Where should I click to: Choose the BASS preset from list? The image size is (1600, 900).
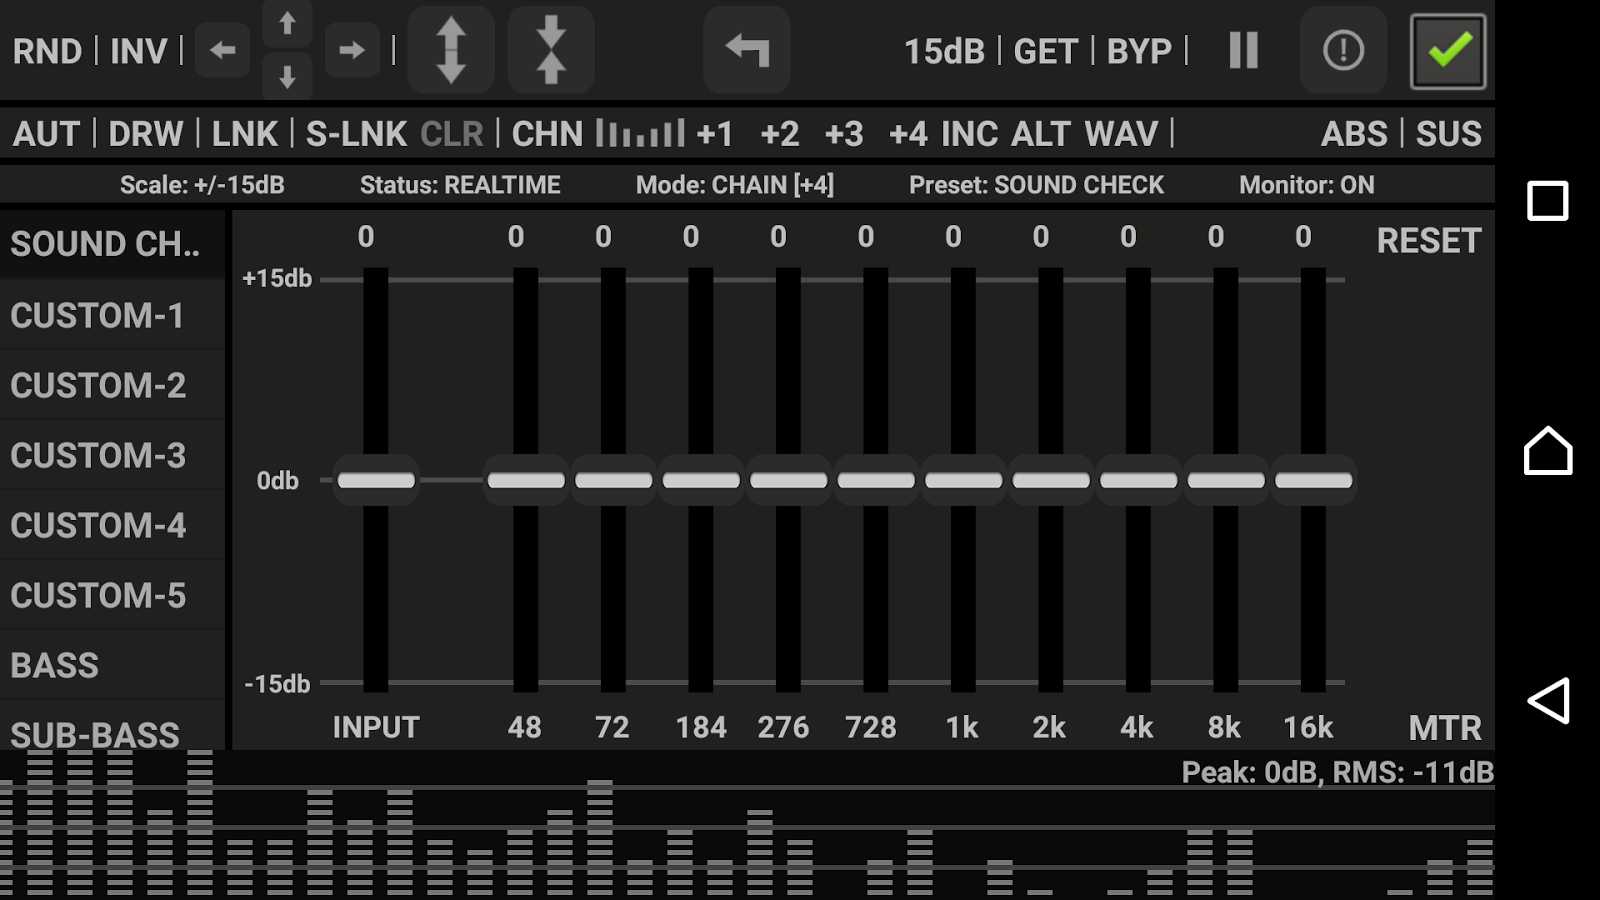(55, 666)
